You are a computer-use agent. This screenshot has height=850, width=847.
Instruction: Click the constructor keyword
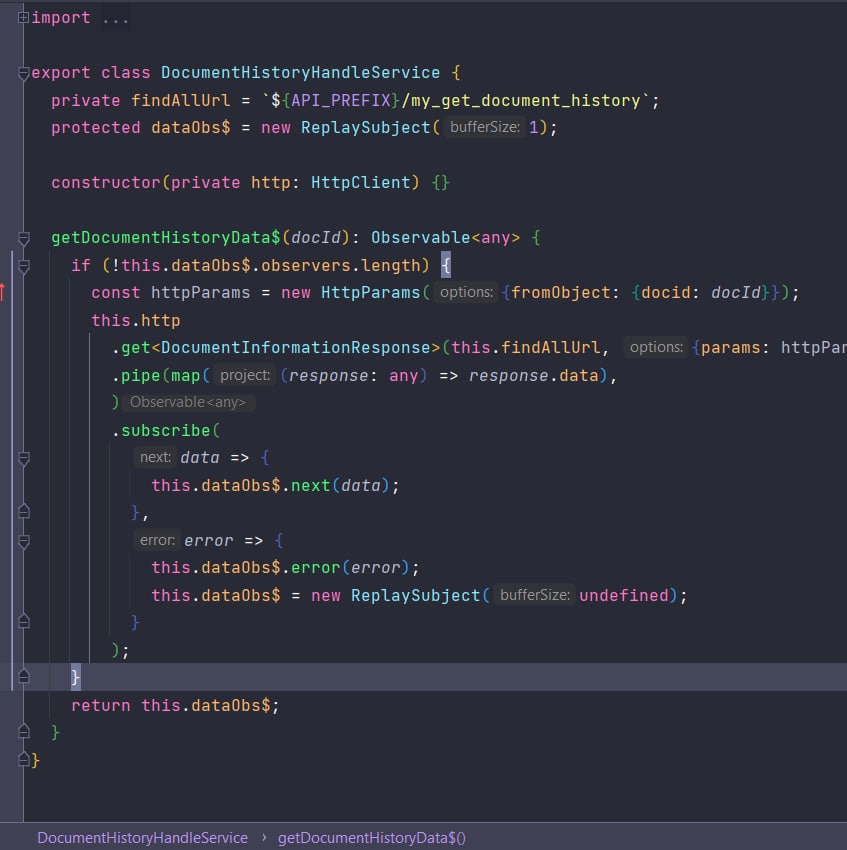tap(105, 183)
